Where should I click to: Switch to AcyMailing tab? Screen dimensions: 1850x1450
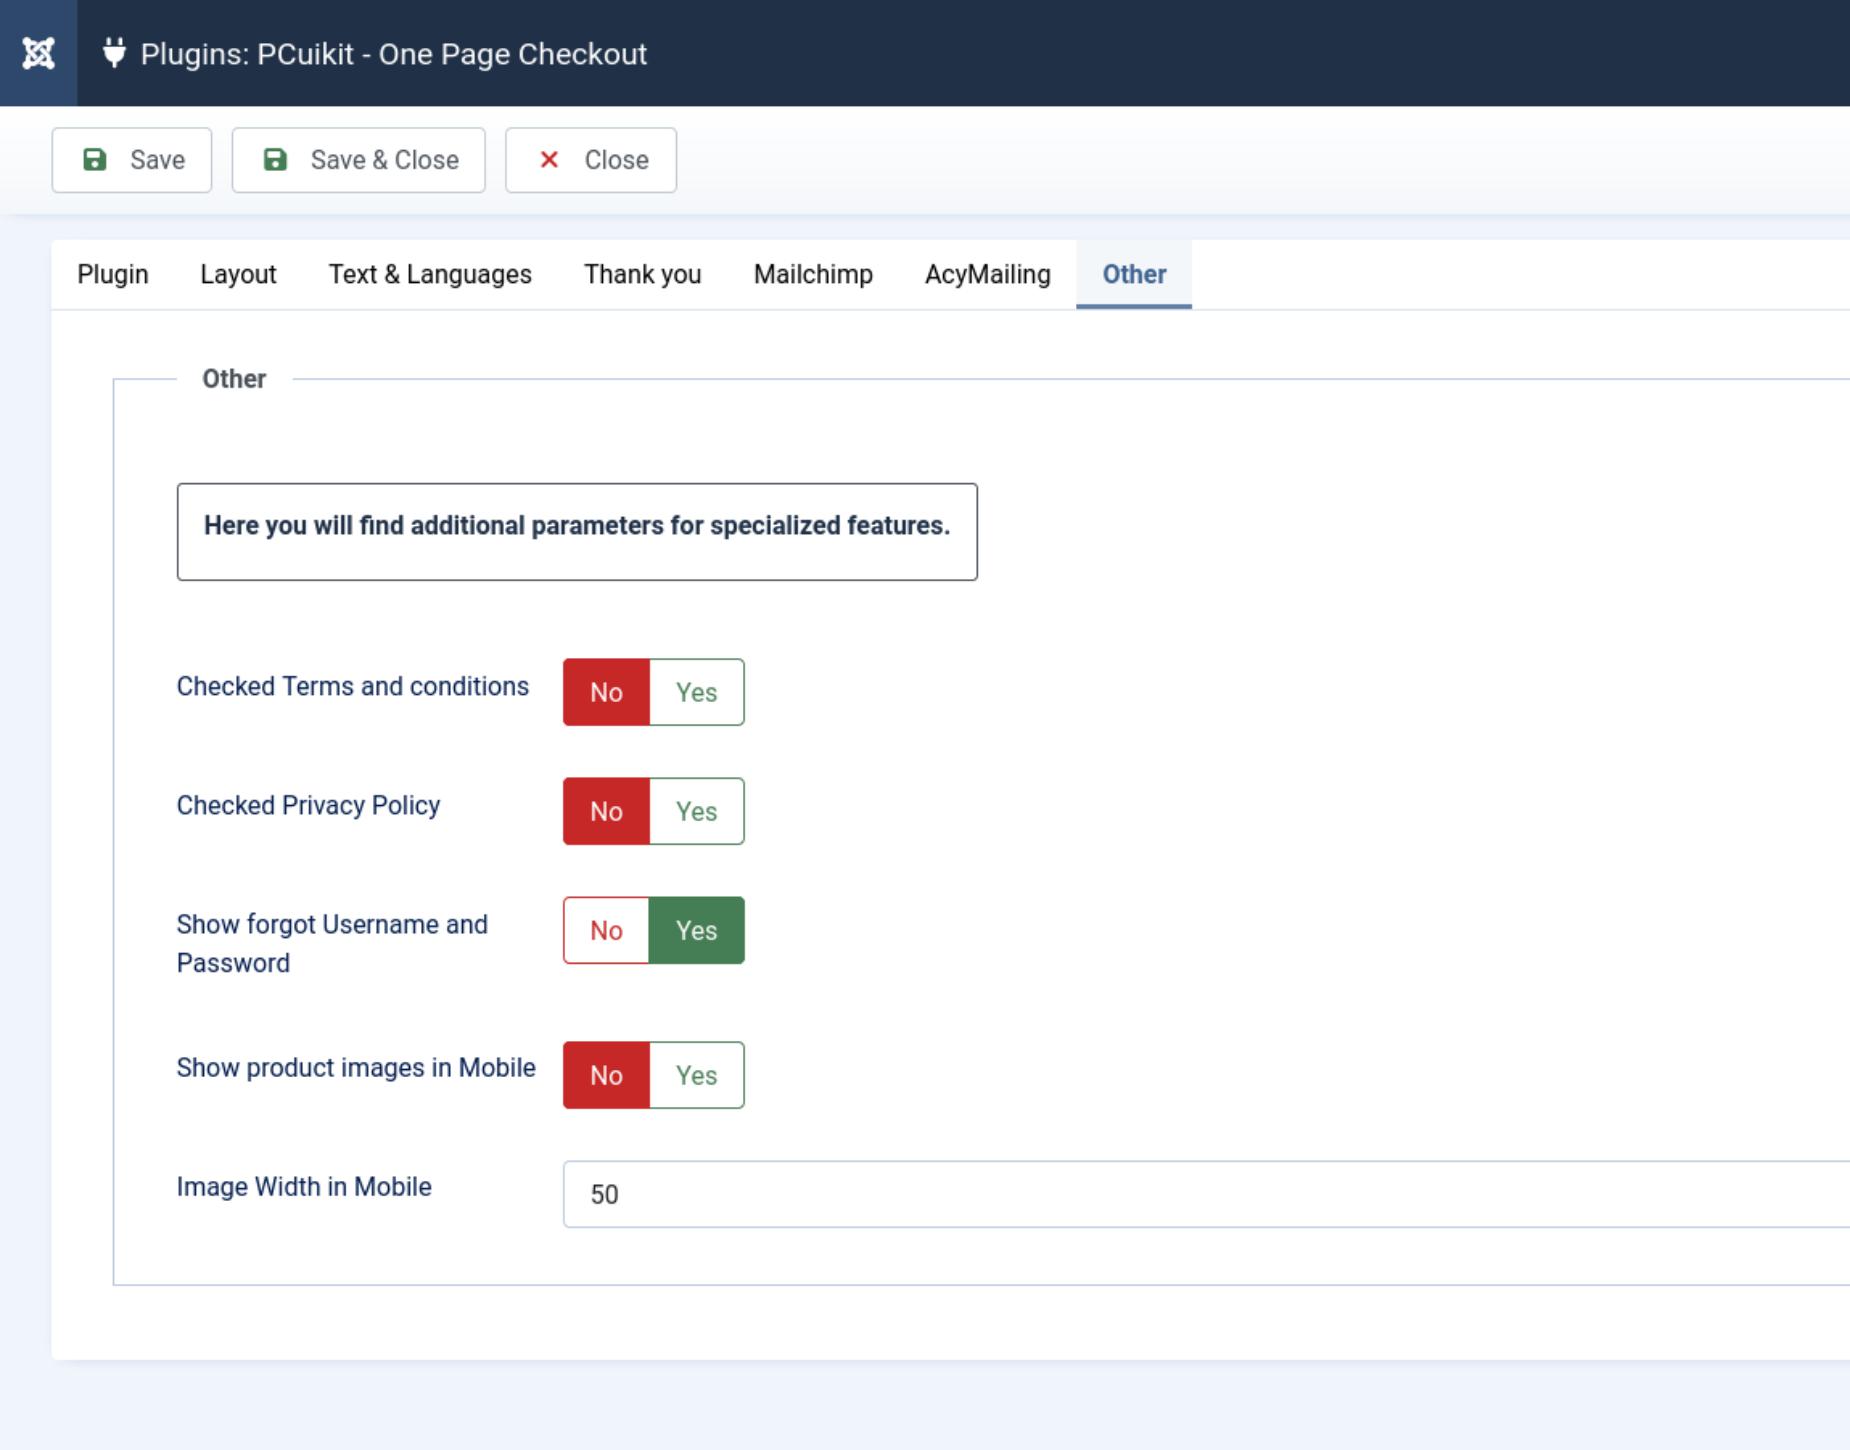click(x=988, y=274)
